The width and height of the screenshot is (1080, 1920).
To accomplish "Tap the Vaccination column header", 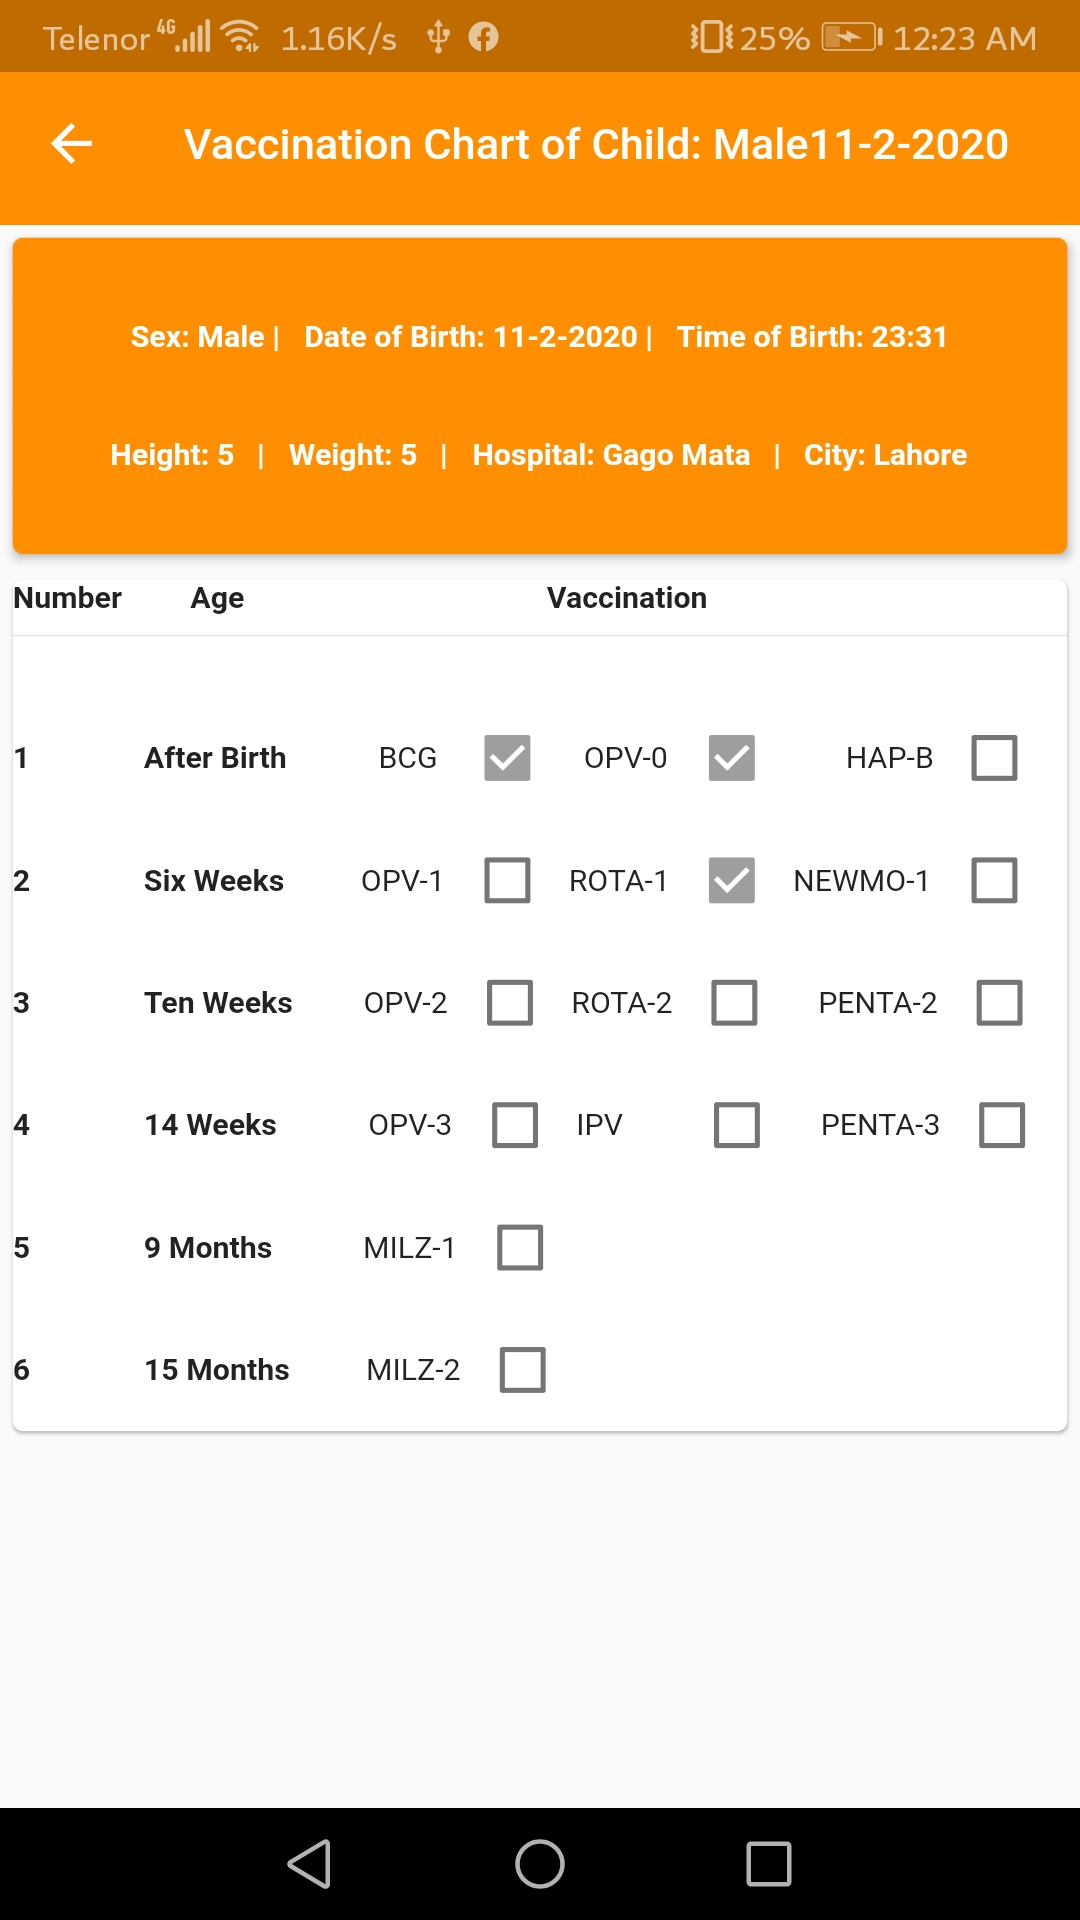I will click(626, 598).
